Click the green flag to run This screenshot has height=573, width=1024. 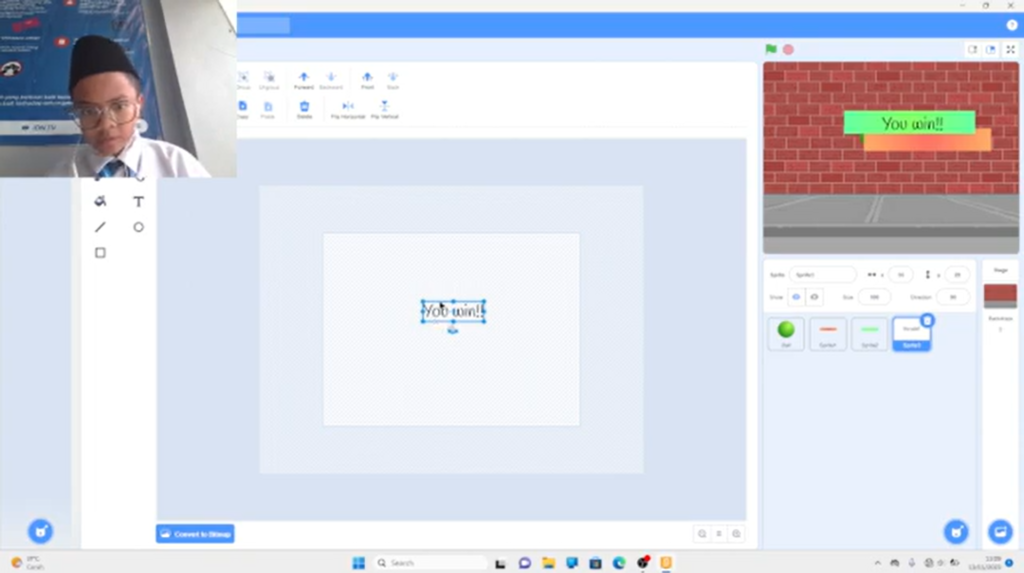pos(771,49)
